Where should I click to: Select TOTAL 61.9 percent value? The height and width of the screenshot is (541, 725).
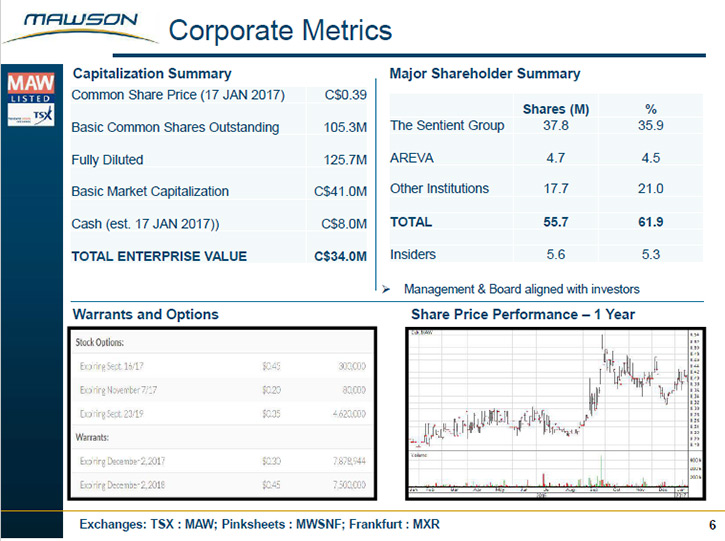651,222
